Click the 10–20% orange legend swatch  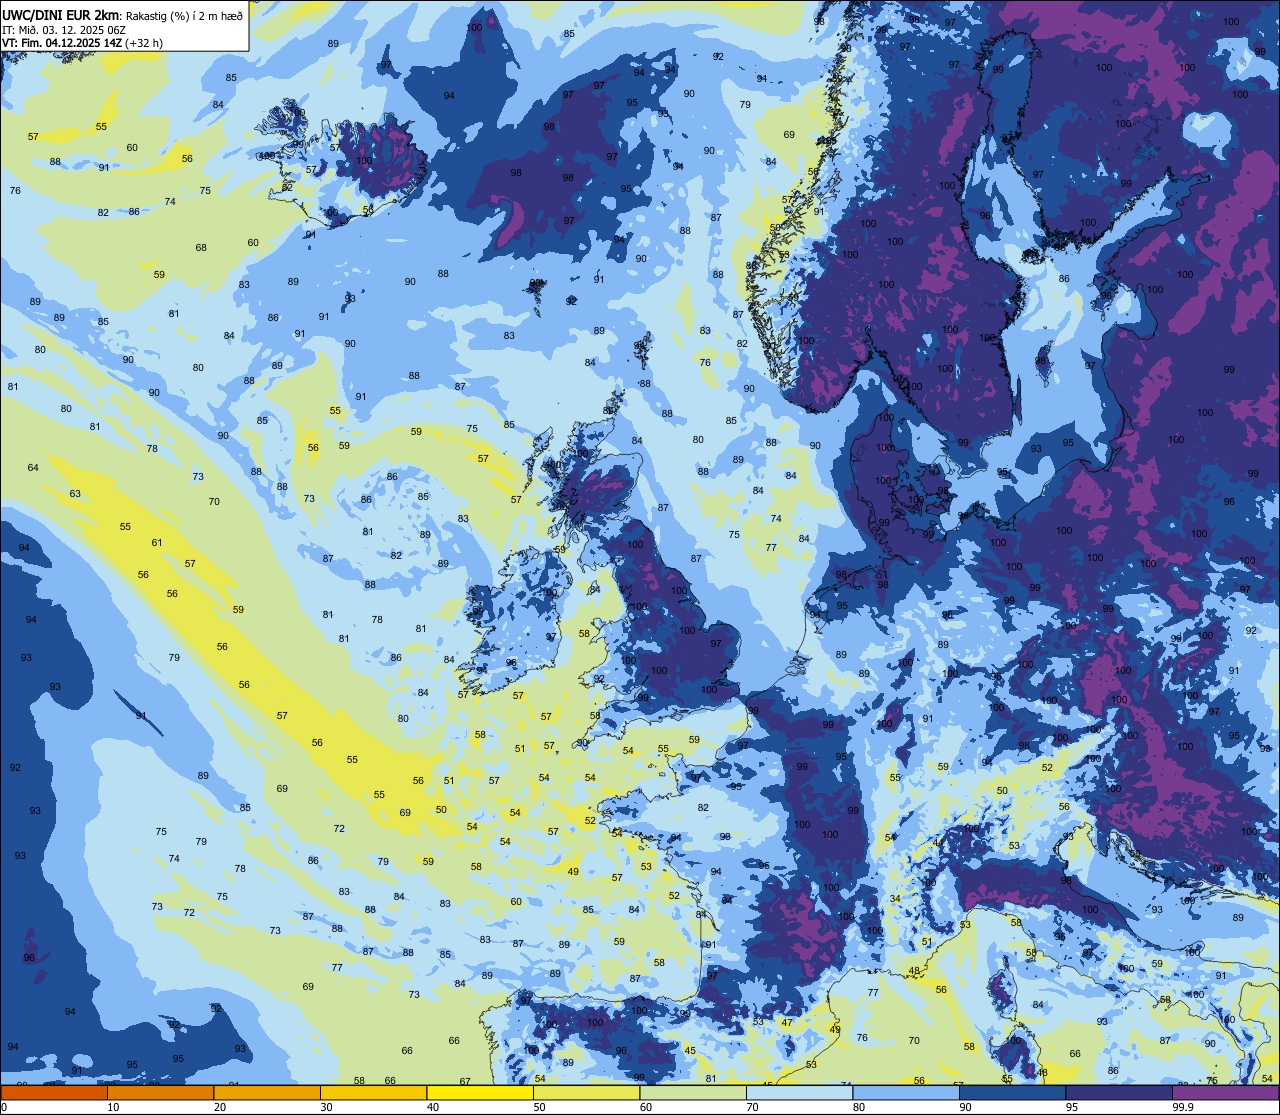[160, 1092]
